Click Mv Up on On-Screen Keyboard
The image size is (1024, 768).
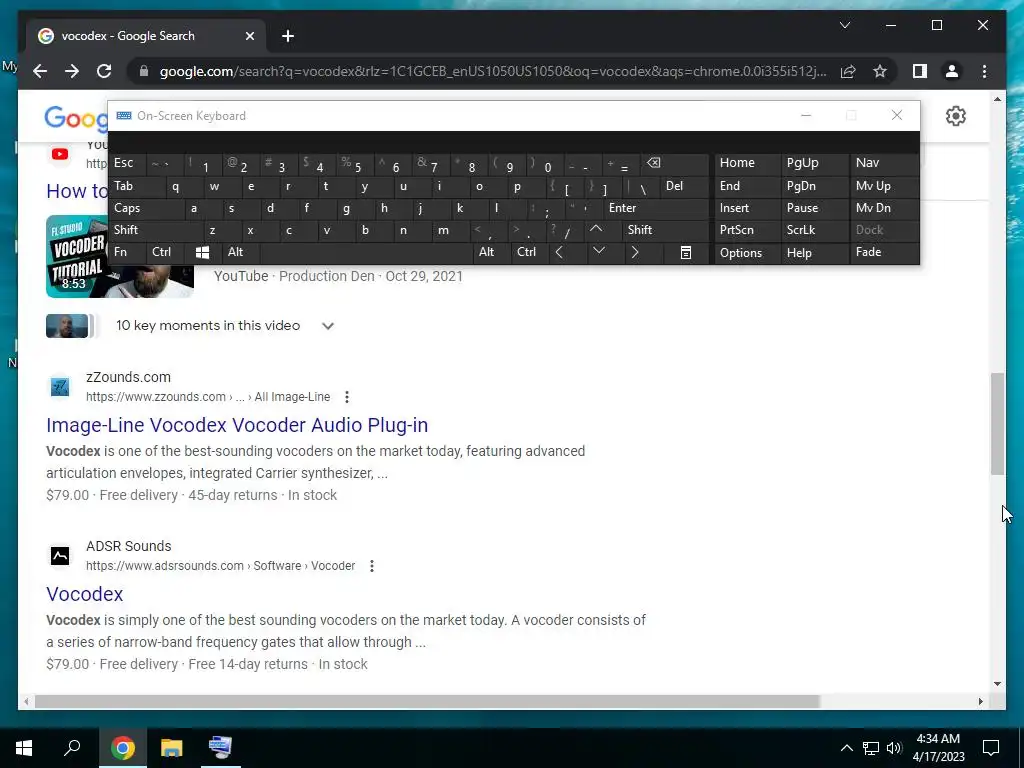884,186
